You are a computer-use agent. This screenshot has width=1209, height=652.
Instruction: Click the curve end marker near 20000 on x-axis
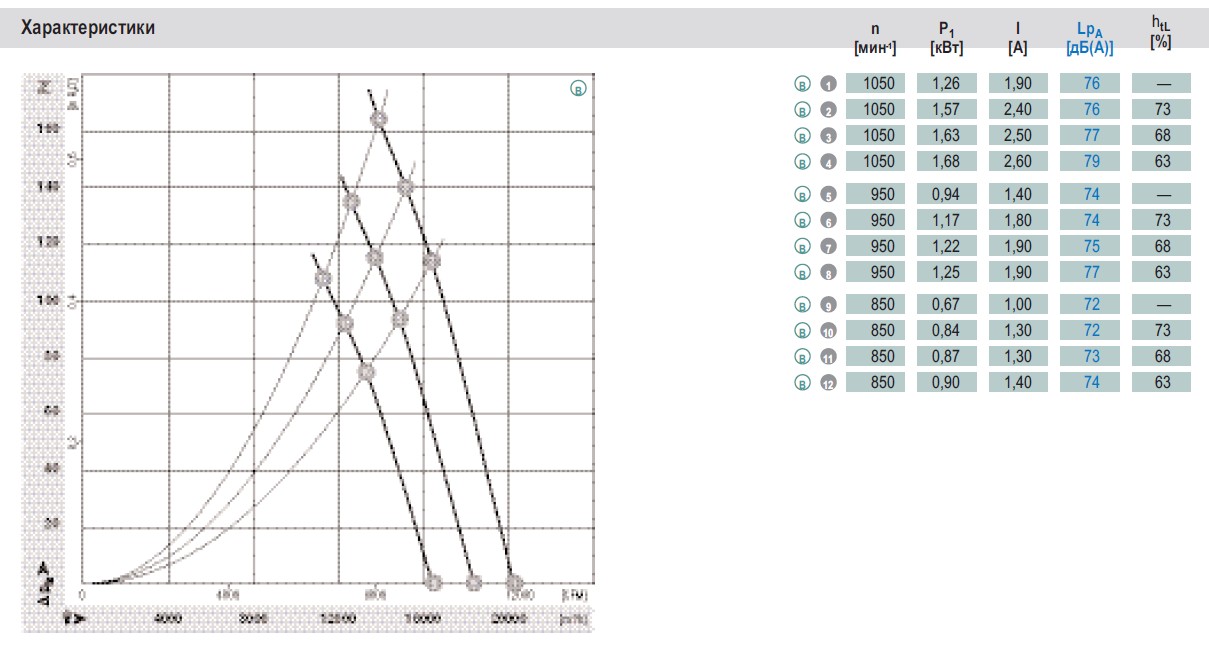514,582
